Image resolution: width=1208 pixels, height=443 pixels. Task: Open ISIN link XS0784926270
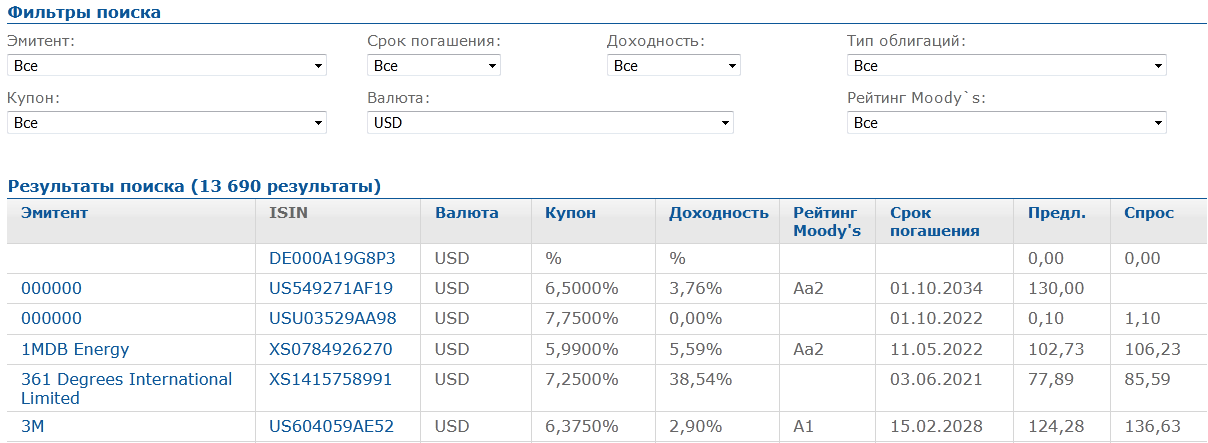click(x=331, y=350)
